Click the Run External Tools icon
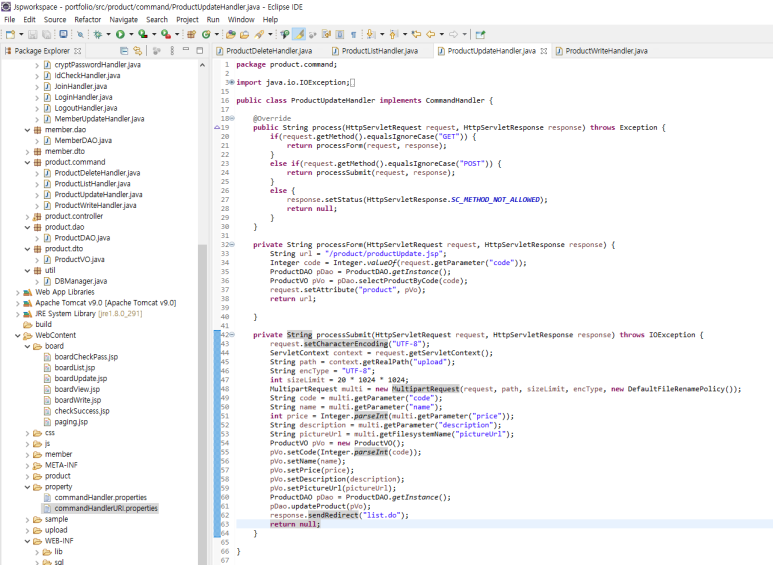 coord(166,35)
